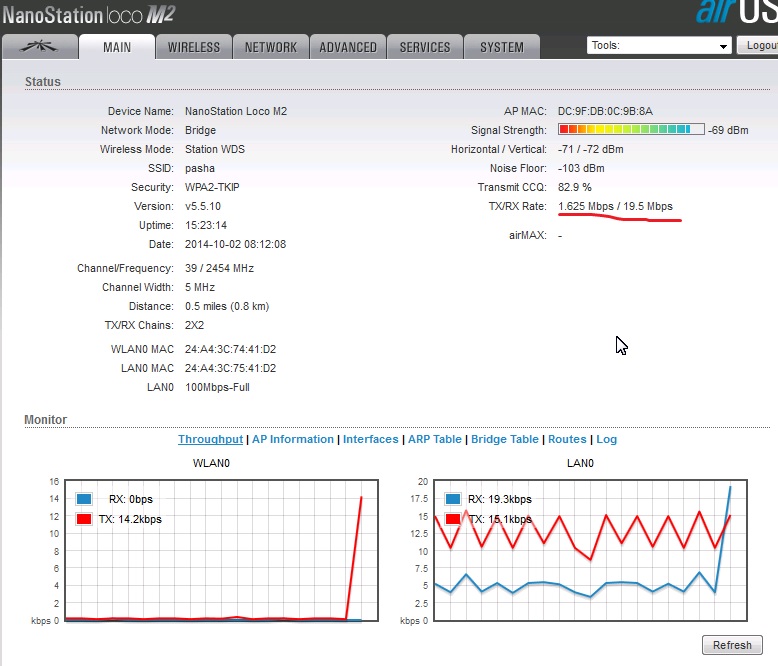Click the WLAN0 throughput graph

tap(221, 550)
